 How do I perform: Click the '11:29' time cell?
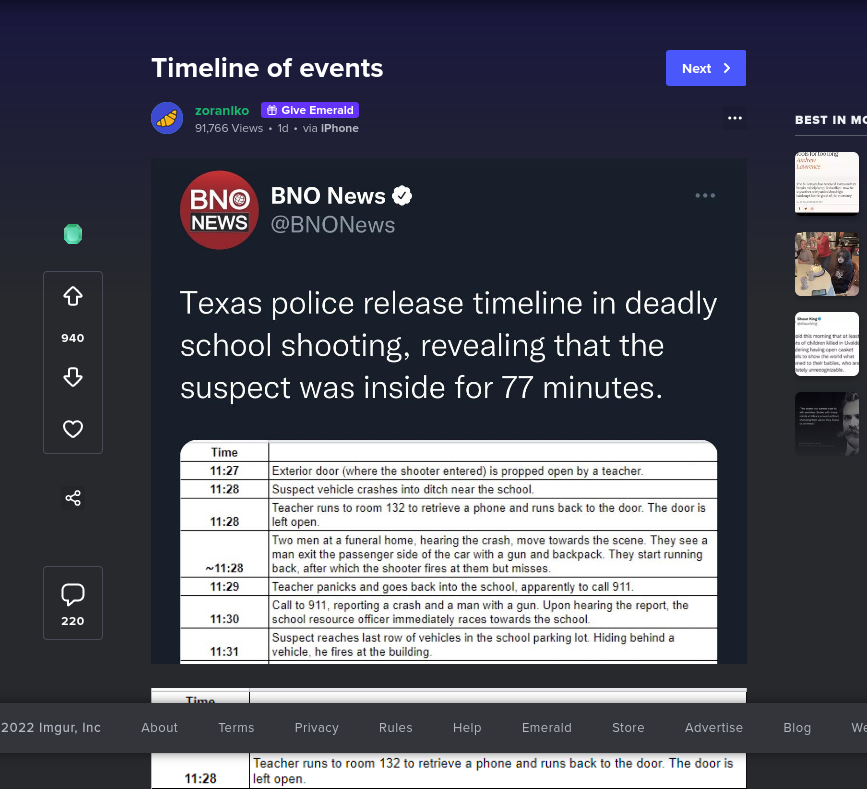coord(224,587)
